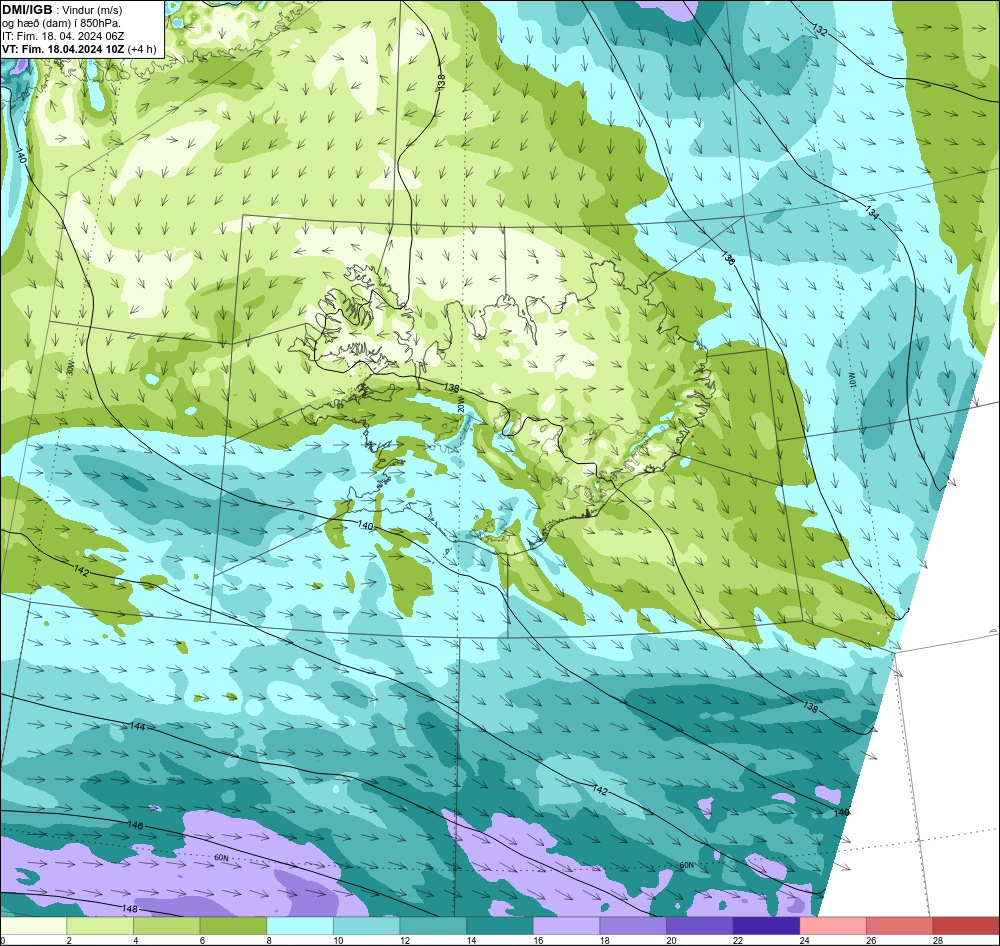Click the legend tick label '24'
Viewport: 1000px width, 946px height.
click(805, 940)
